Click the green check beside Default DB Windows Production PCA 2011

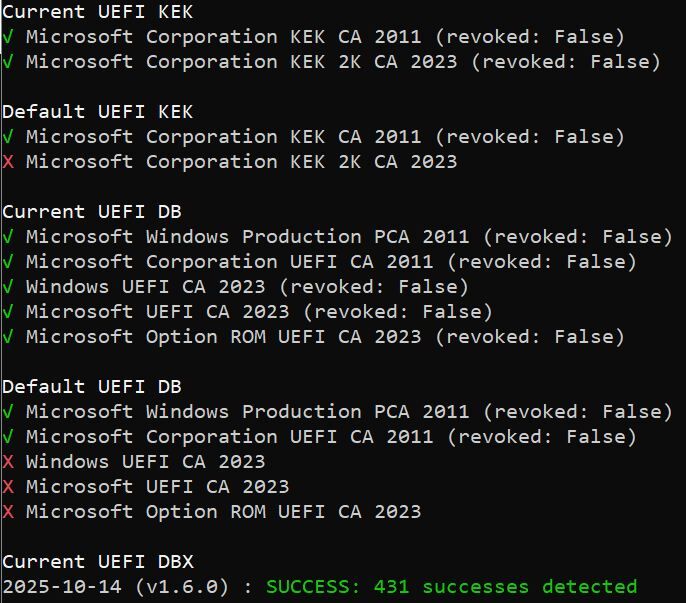[8, 412]
